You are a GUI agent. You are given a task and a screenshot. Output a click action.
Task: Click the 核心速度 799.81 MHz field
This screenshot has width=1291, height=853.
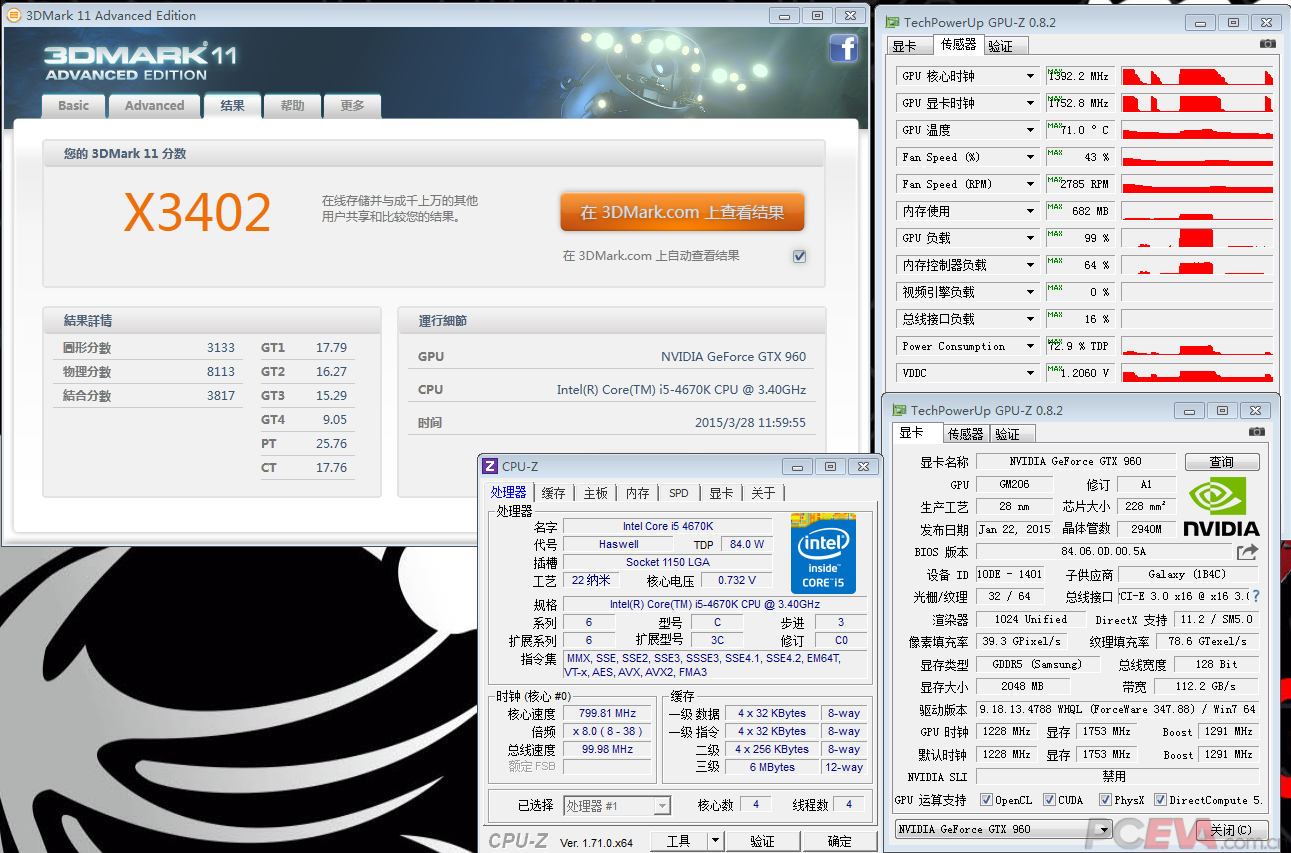[x=607, y=713]
